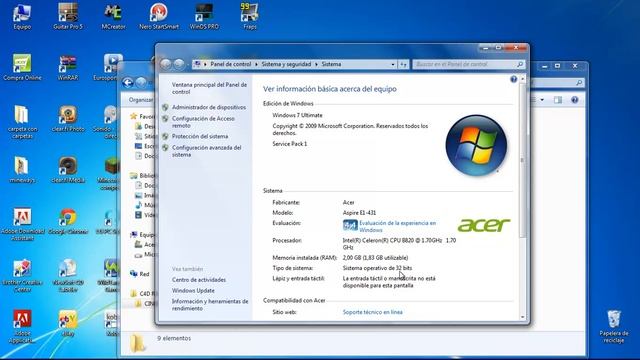
Task: Select Equipo in Explorer navigation pane
Action: pyautogui.click(x=147, y=235)
